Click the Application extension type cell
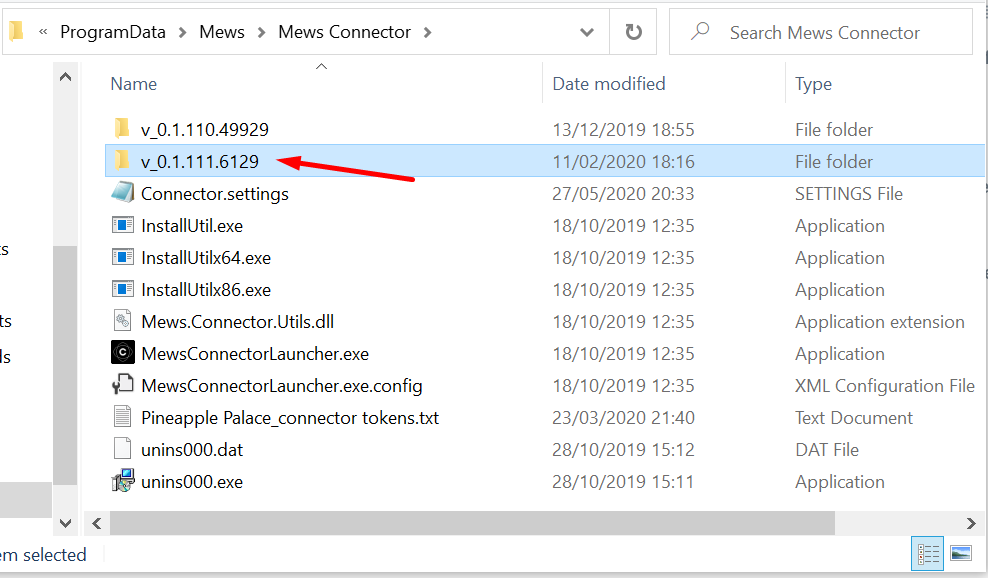The image size is (988, 578). (x=880, y=322)
